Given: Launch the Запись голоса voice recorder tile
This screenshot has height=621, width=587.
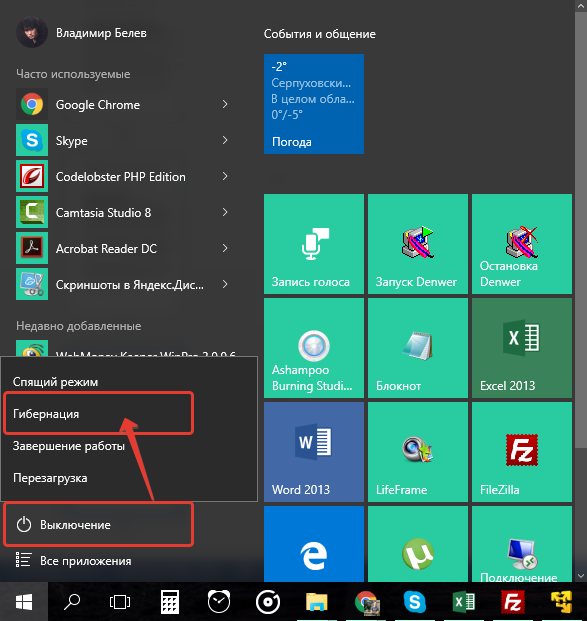Looking at the screenshot, I should click(x=314, y=244).
